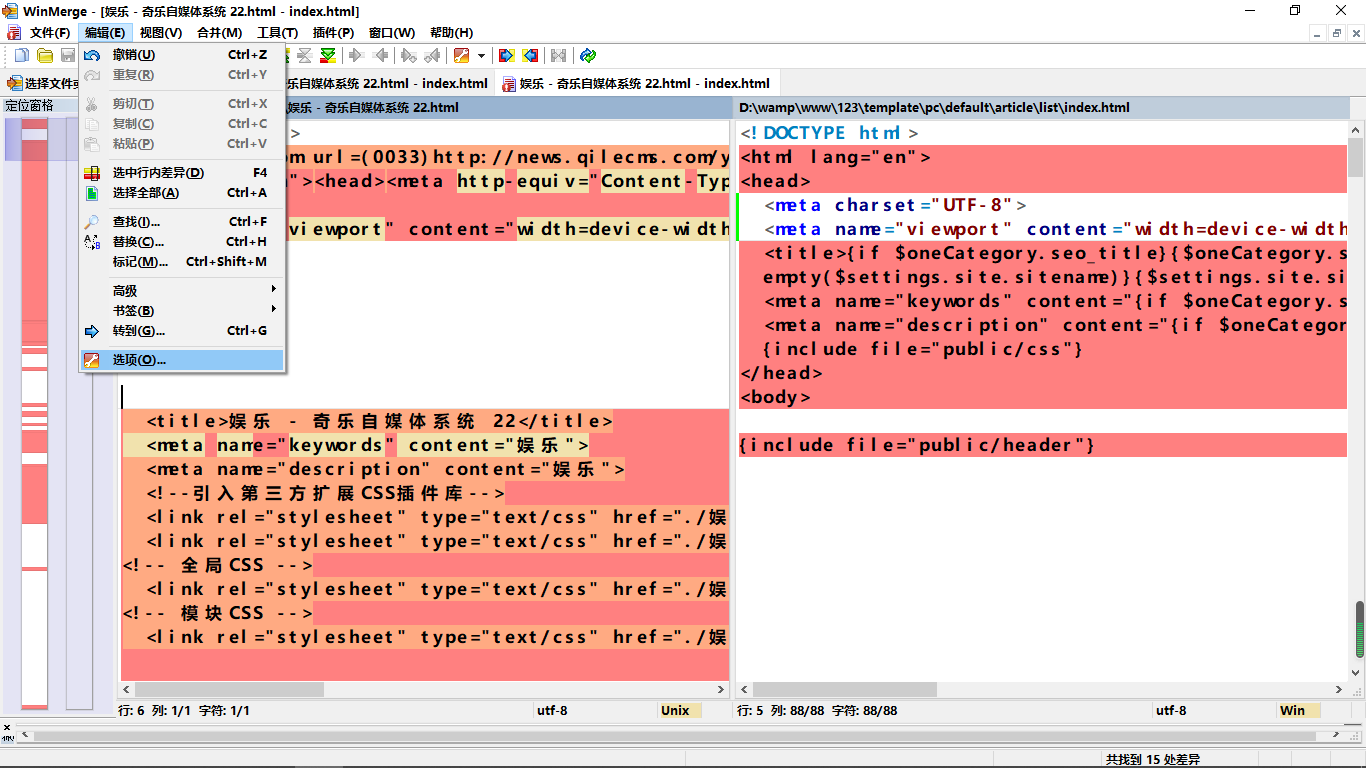
Task: Click the New comparison document icon
Action: pyautogui.click(x=21, y=55)
